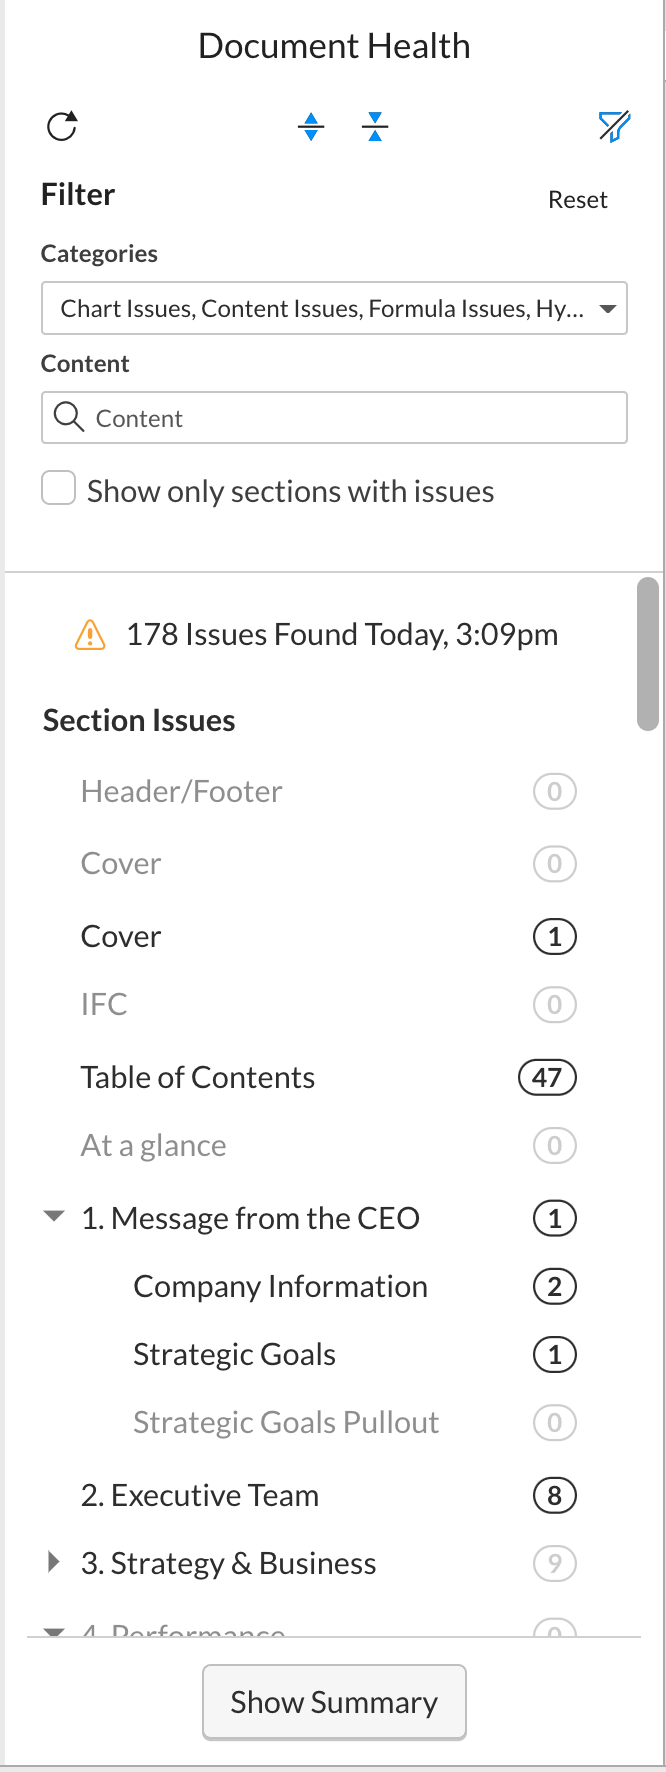Viewport: 666px width, 1772px height.
Task: Click the collapse all sections icon
Action: click(x=375, y=127)
